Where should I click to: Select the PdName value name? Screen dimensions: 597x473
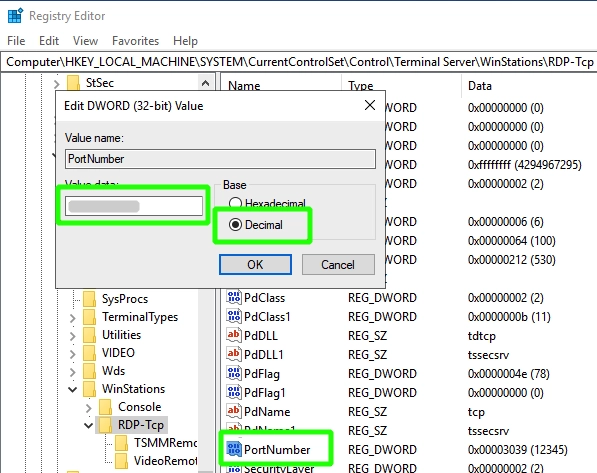pos(267,412)
